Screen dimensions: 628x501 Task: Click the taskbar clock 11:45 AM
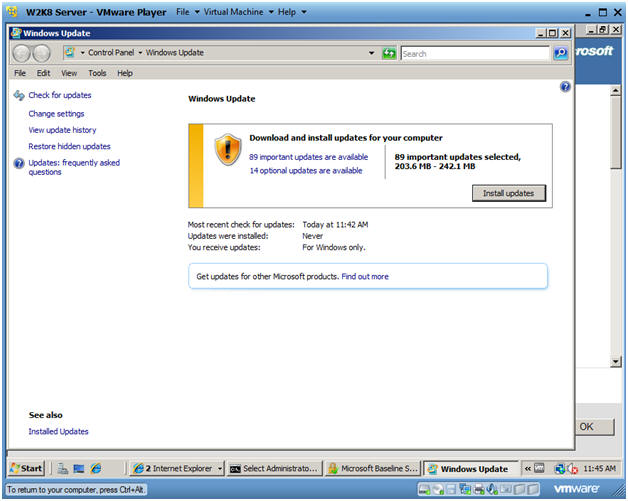click(599, 468)
